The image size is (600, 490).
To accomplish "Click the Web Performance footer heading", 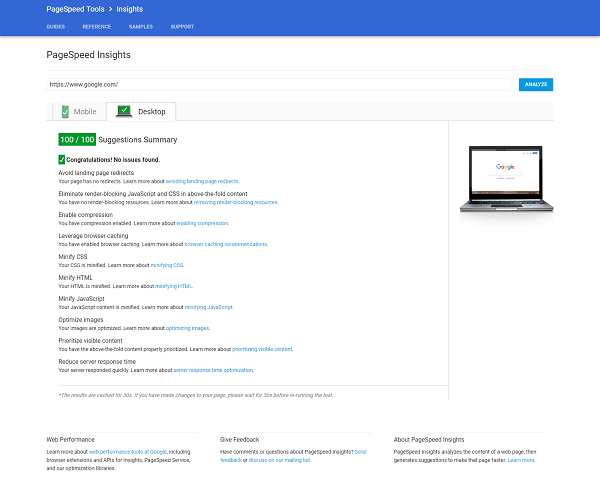I will [70, 440].
